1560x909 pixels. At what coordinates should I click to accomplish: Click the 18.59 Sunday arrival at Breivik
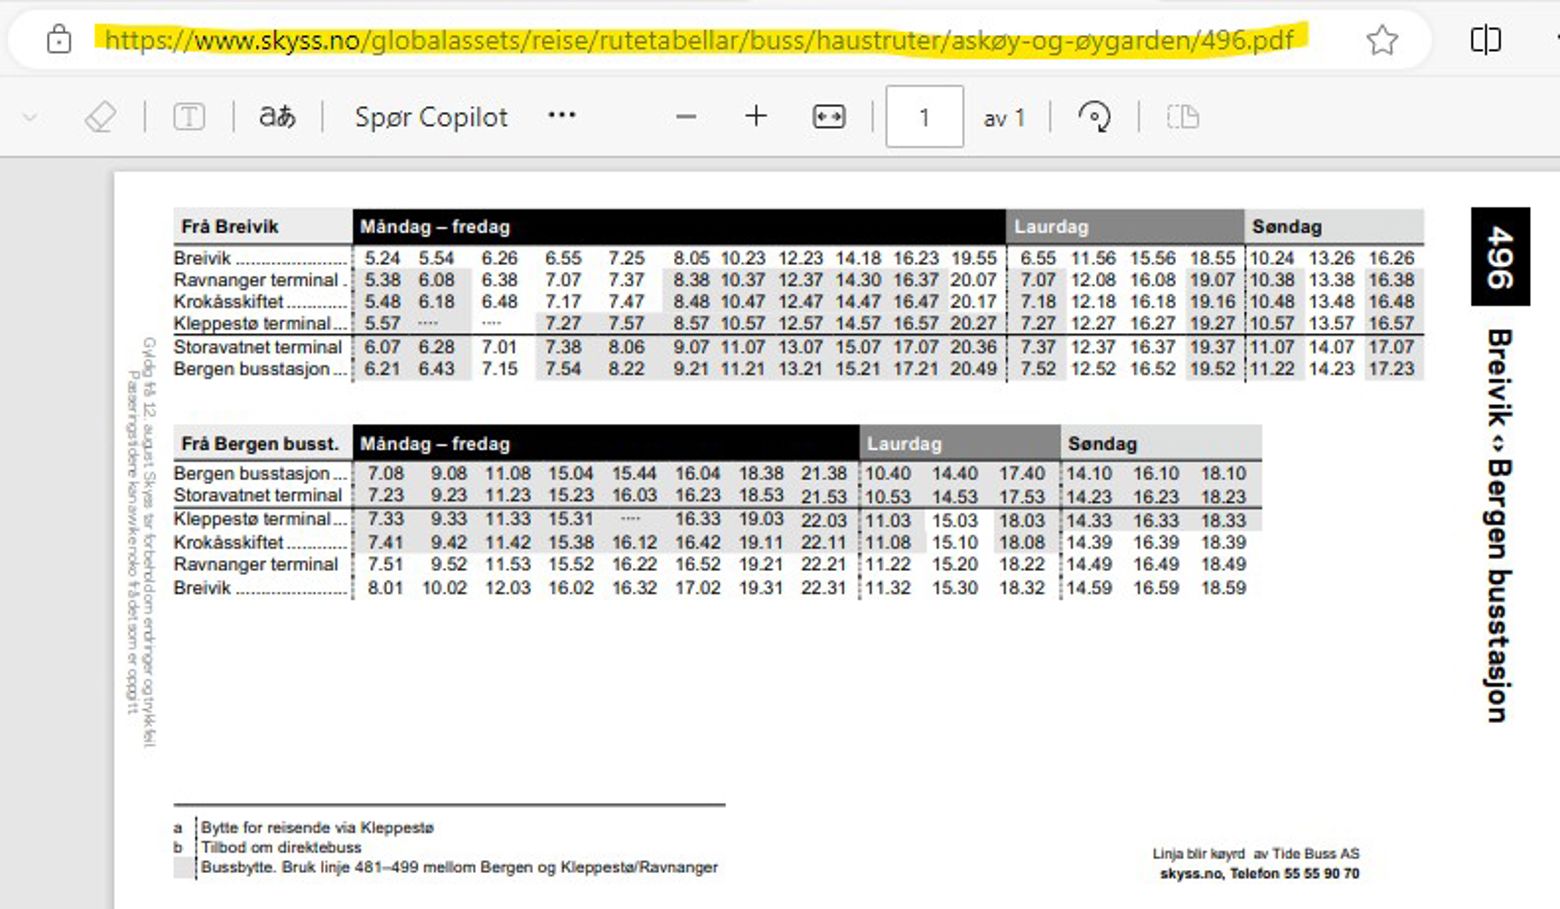pyautogui.click(x=1223, y=588)
